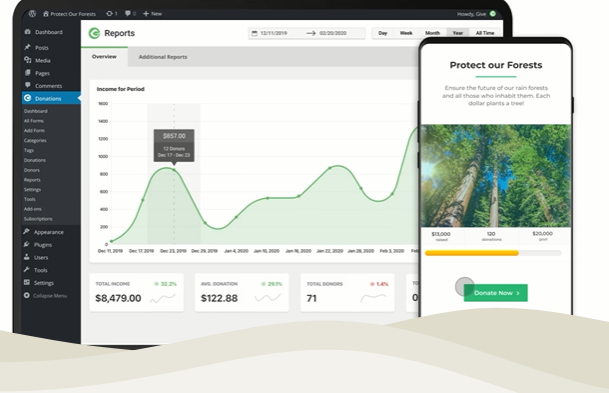Open Add-ons submenu item
609x393 pixels.
coord(33,209)
